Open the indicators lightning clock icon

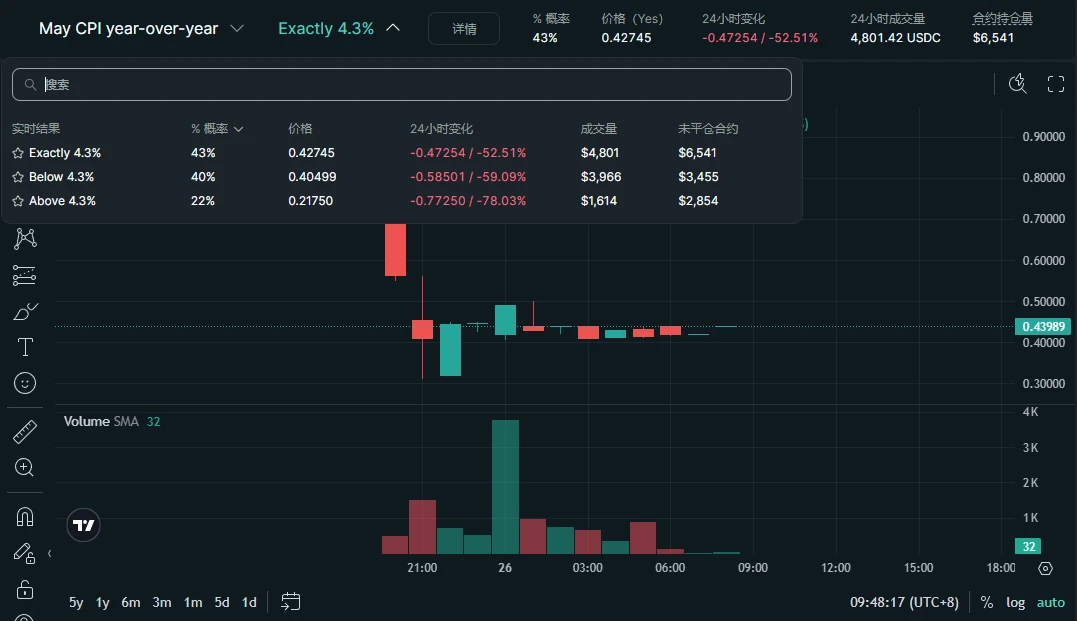1017,84
